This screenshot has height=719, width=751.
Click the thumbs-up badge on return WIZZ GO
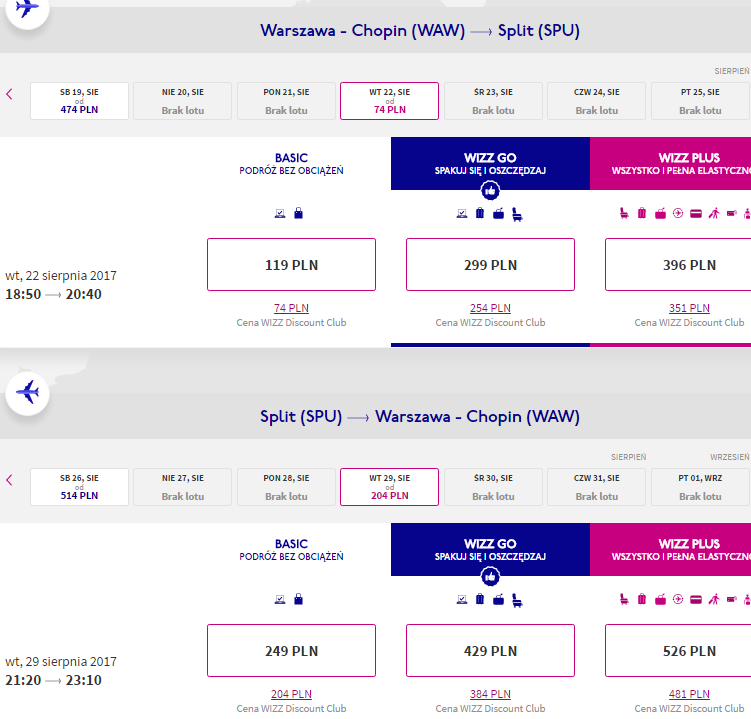pos(490,577)
